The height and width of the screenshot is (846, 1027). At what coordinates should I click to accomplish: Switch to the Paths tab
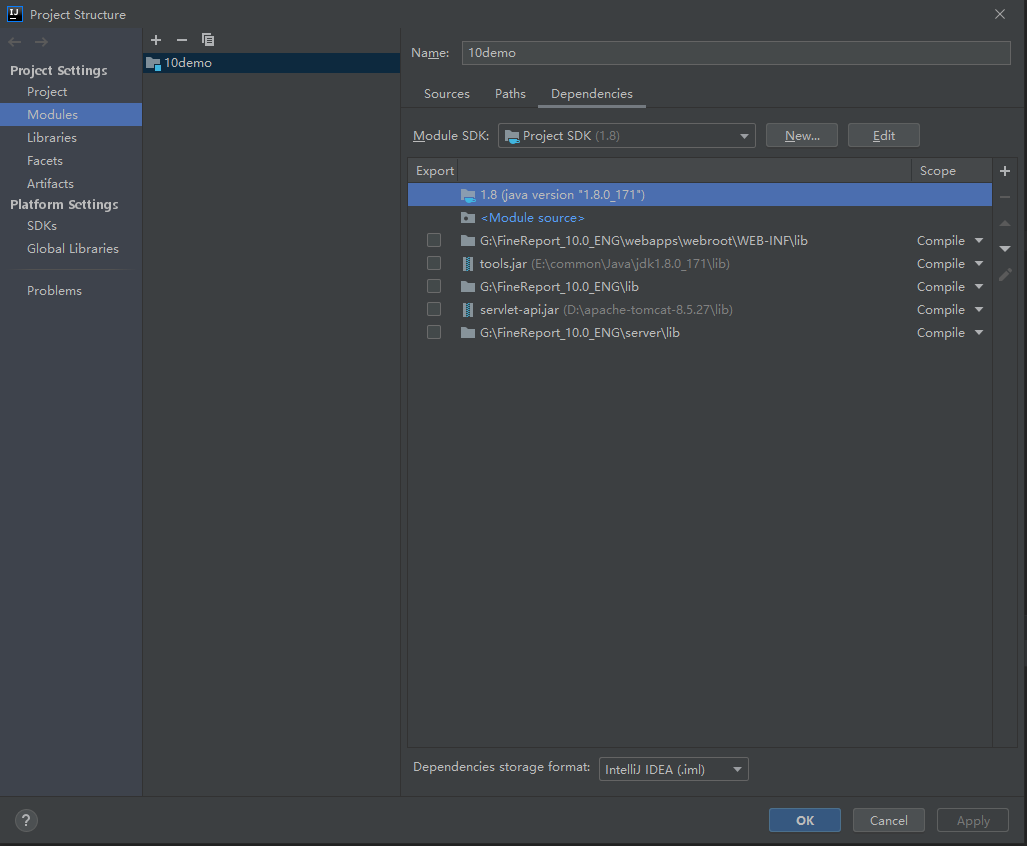(x=510, y=94)
